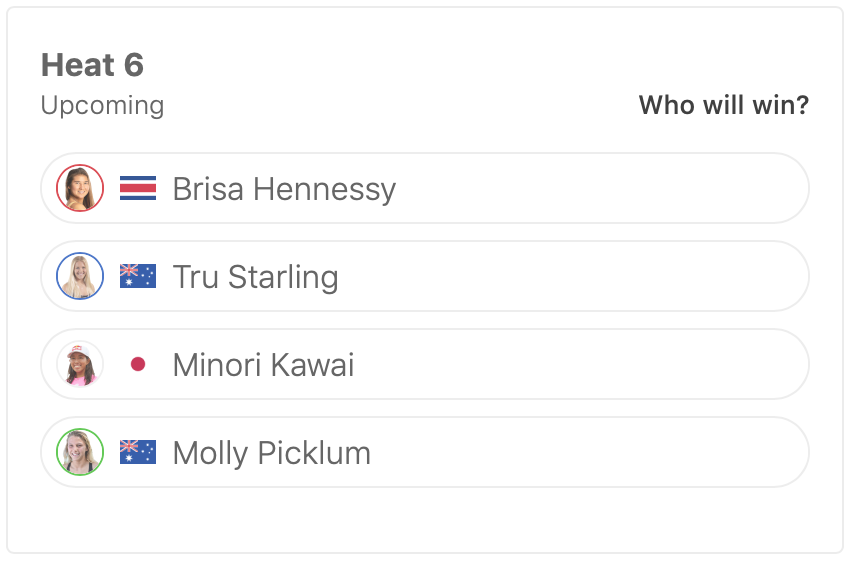Click Australian flag beside Tru Starling
The image size is (852, 562).
pos(138,276)
